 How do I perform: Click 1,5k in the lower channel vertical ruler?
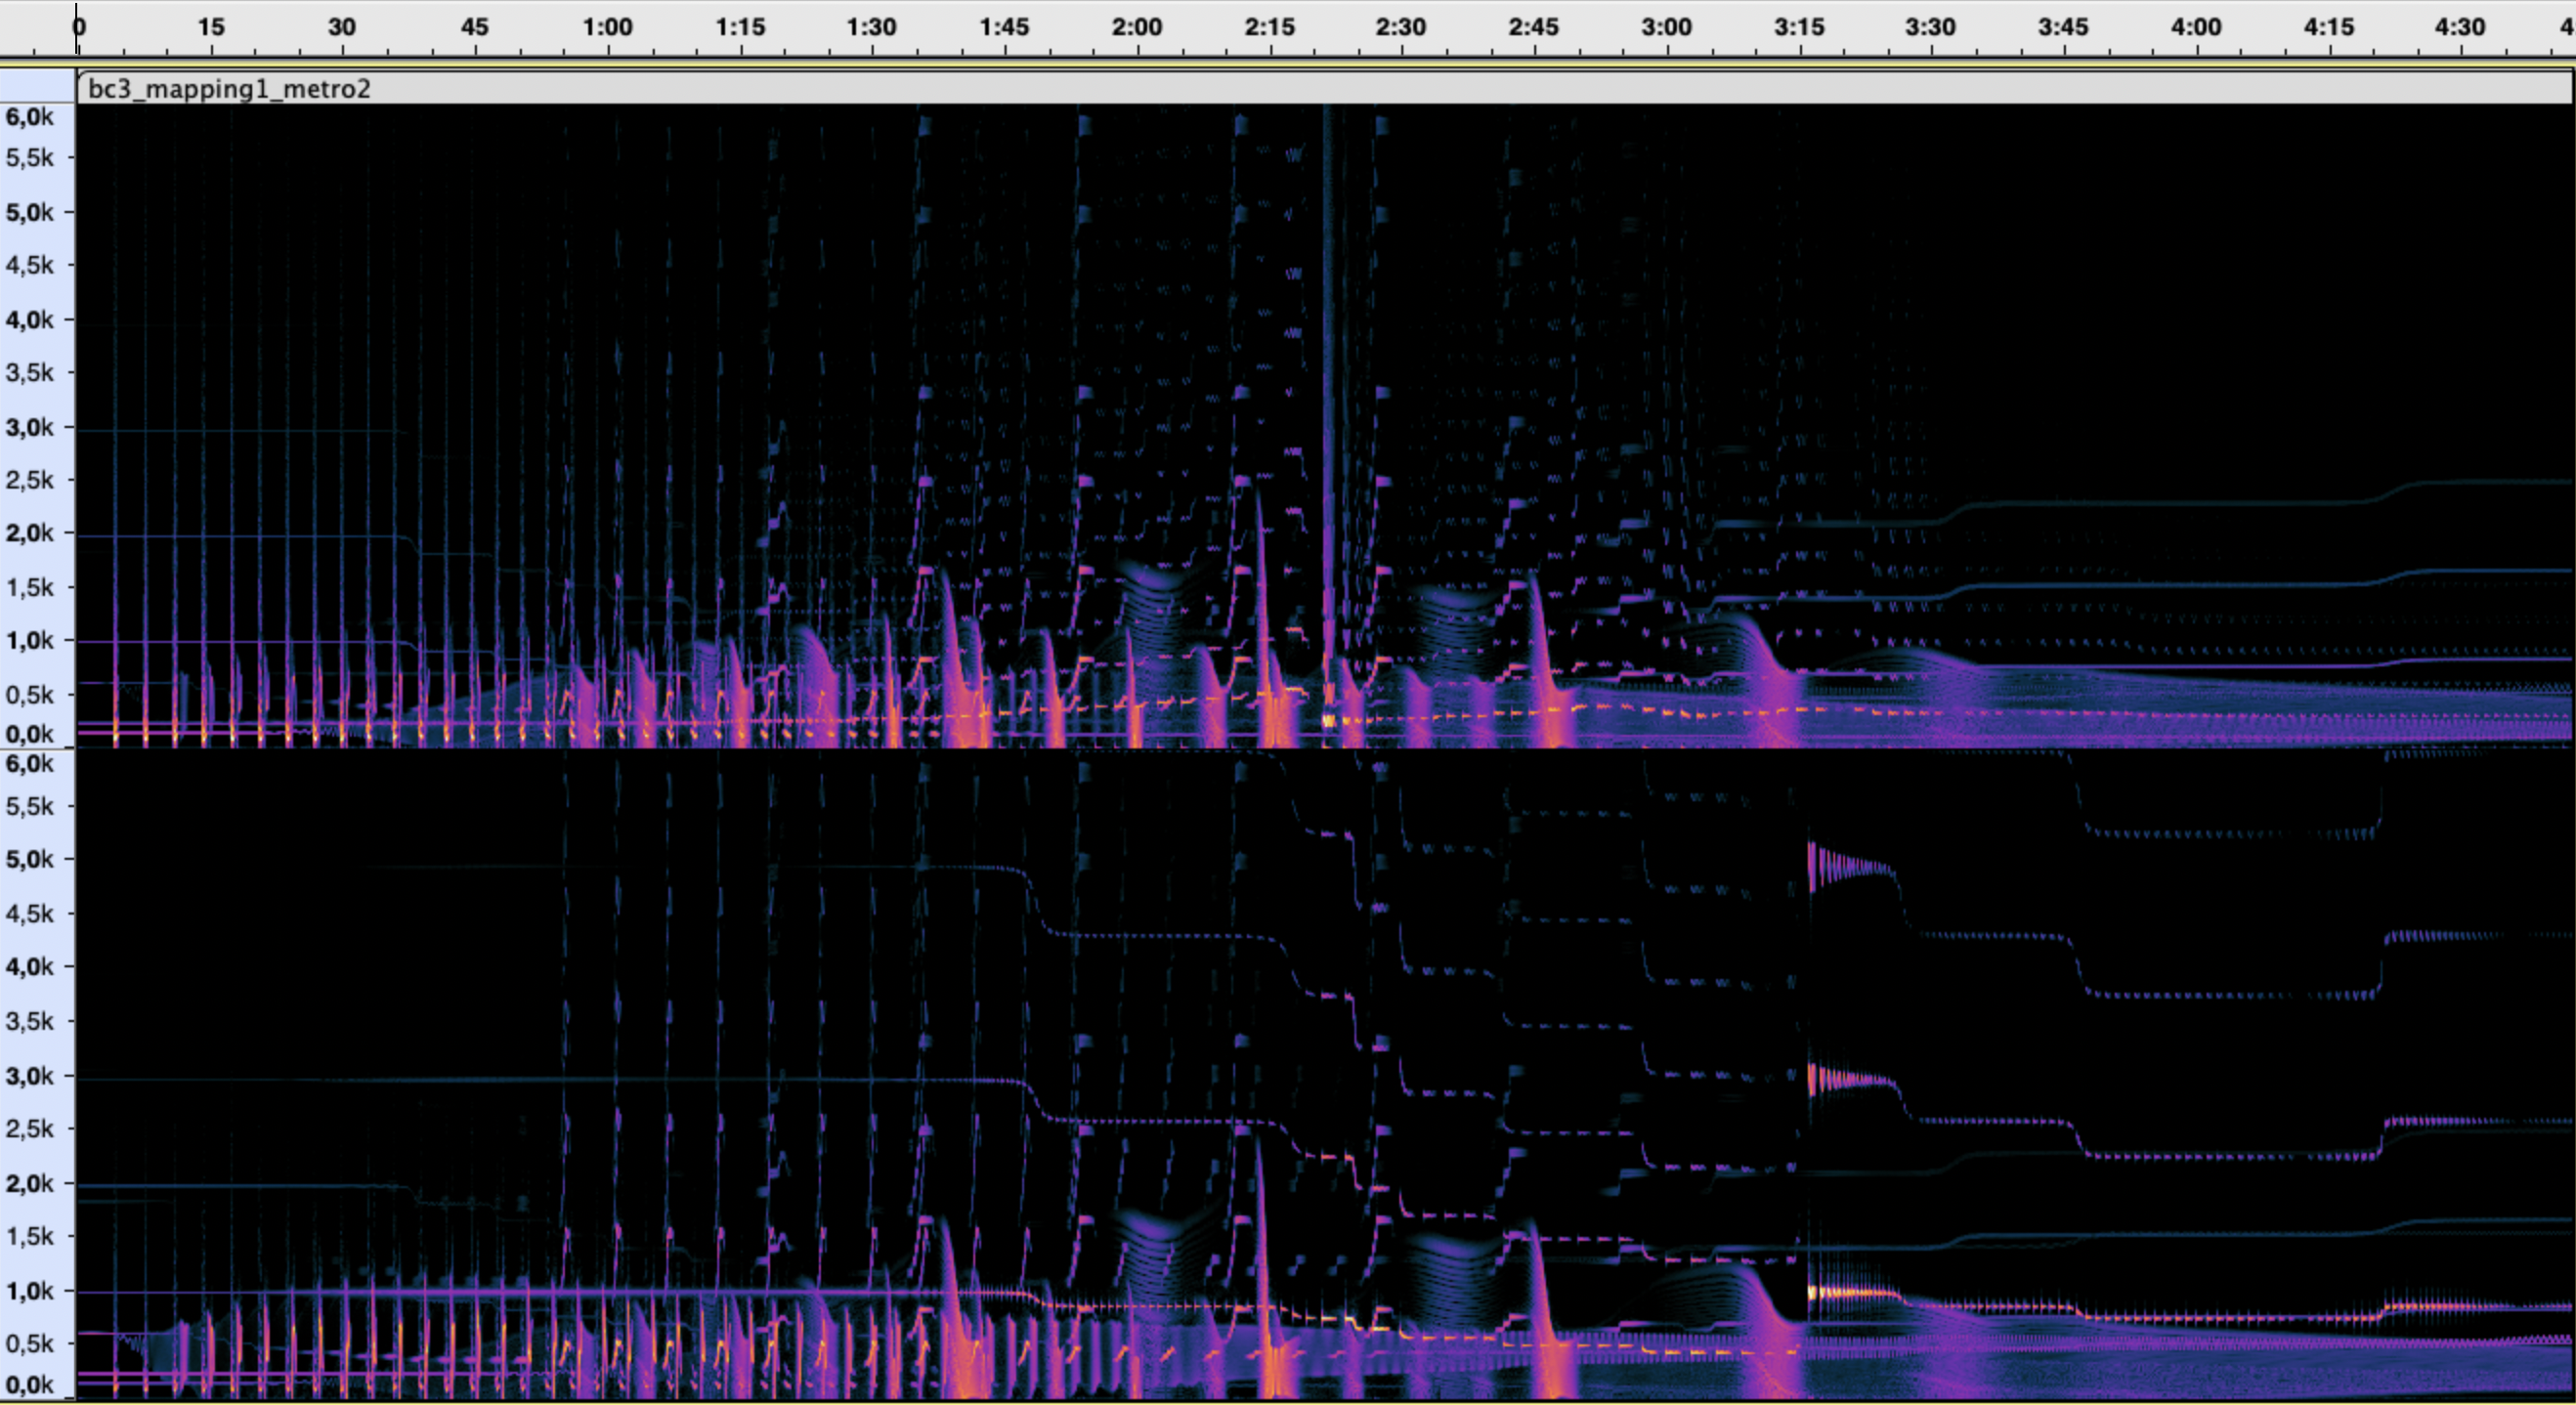(x=30, y=1236)
